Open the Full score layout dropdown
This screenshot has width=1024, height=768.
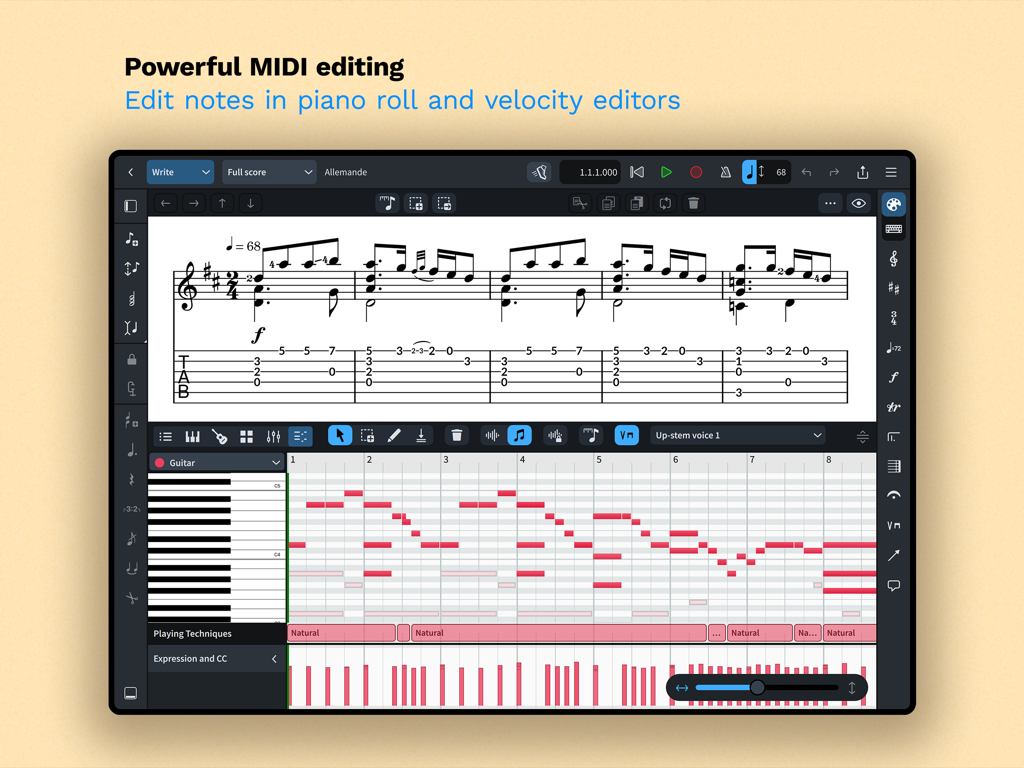pos(269,172)
